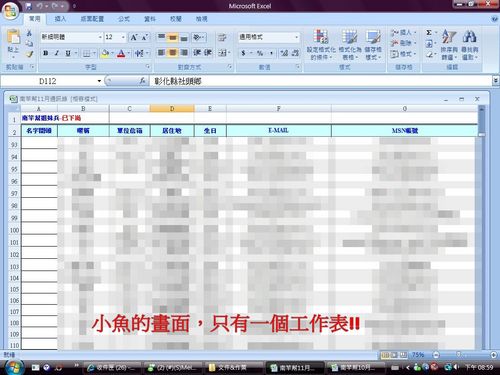Click the insert function fx icon
The height and width of the screenshot is (375, 500).
tap(142, 81)
